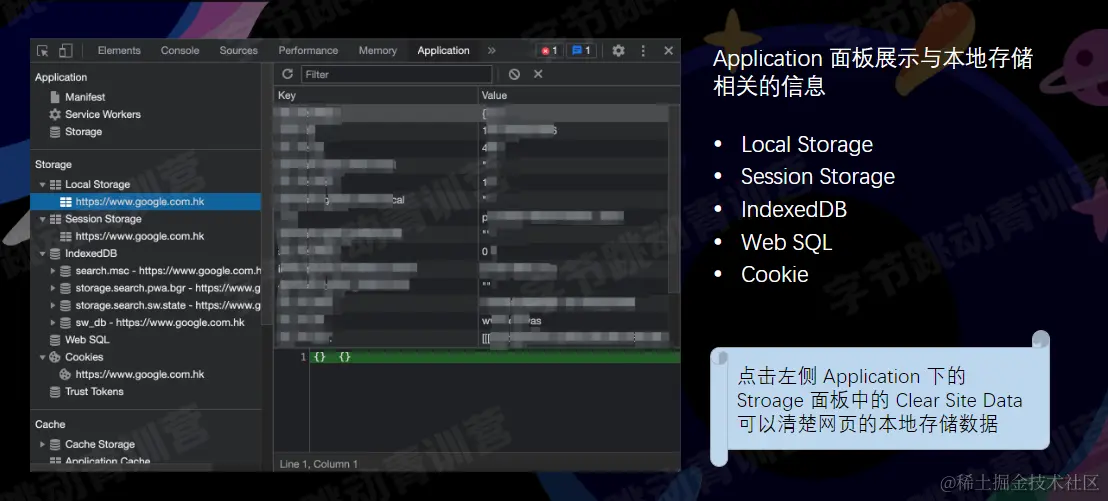1108x501 pixels.
Task: Click the Session Storage label
Action: (103, 219)
